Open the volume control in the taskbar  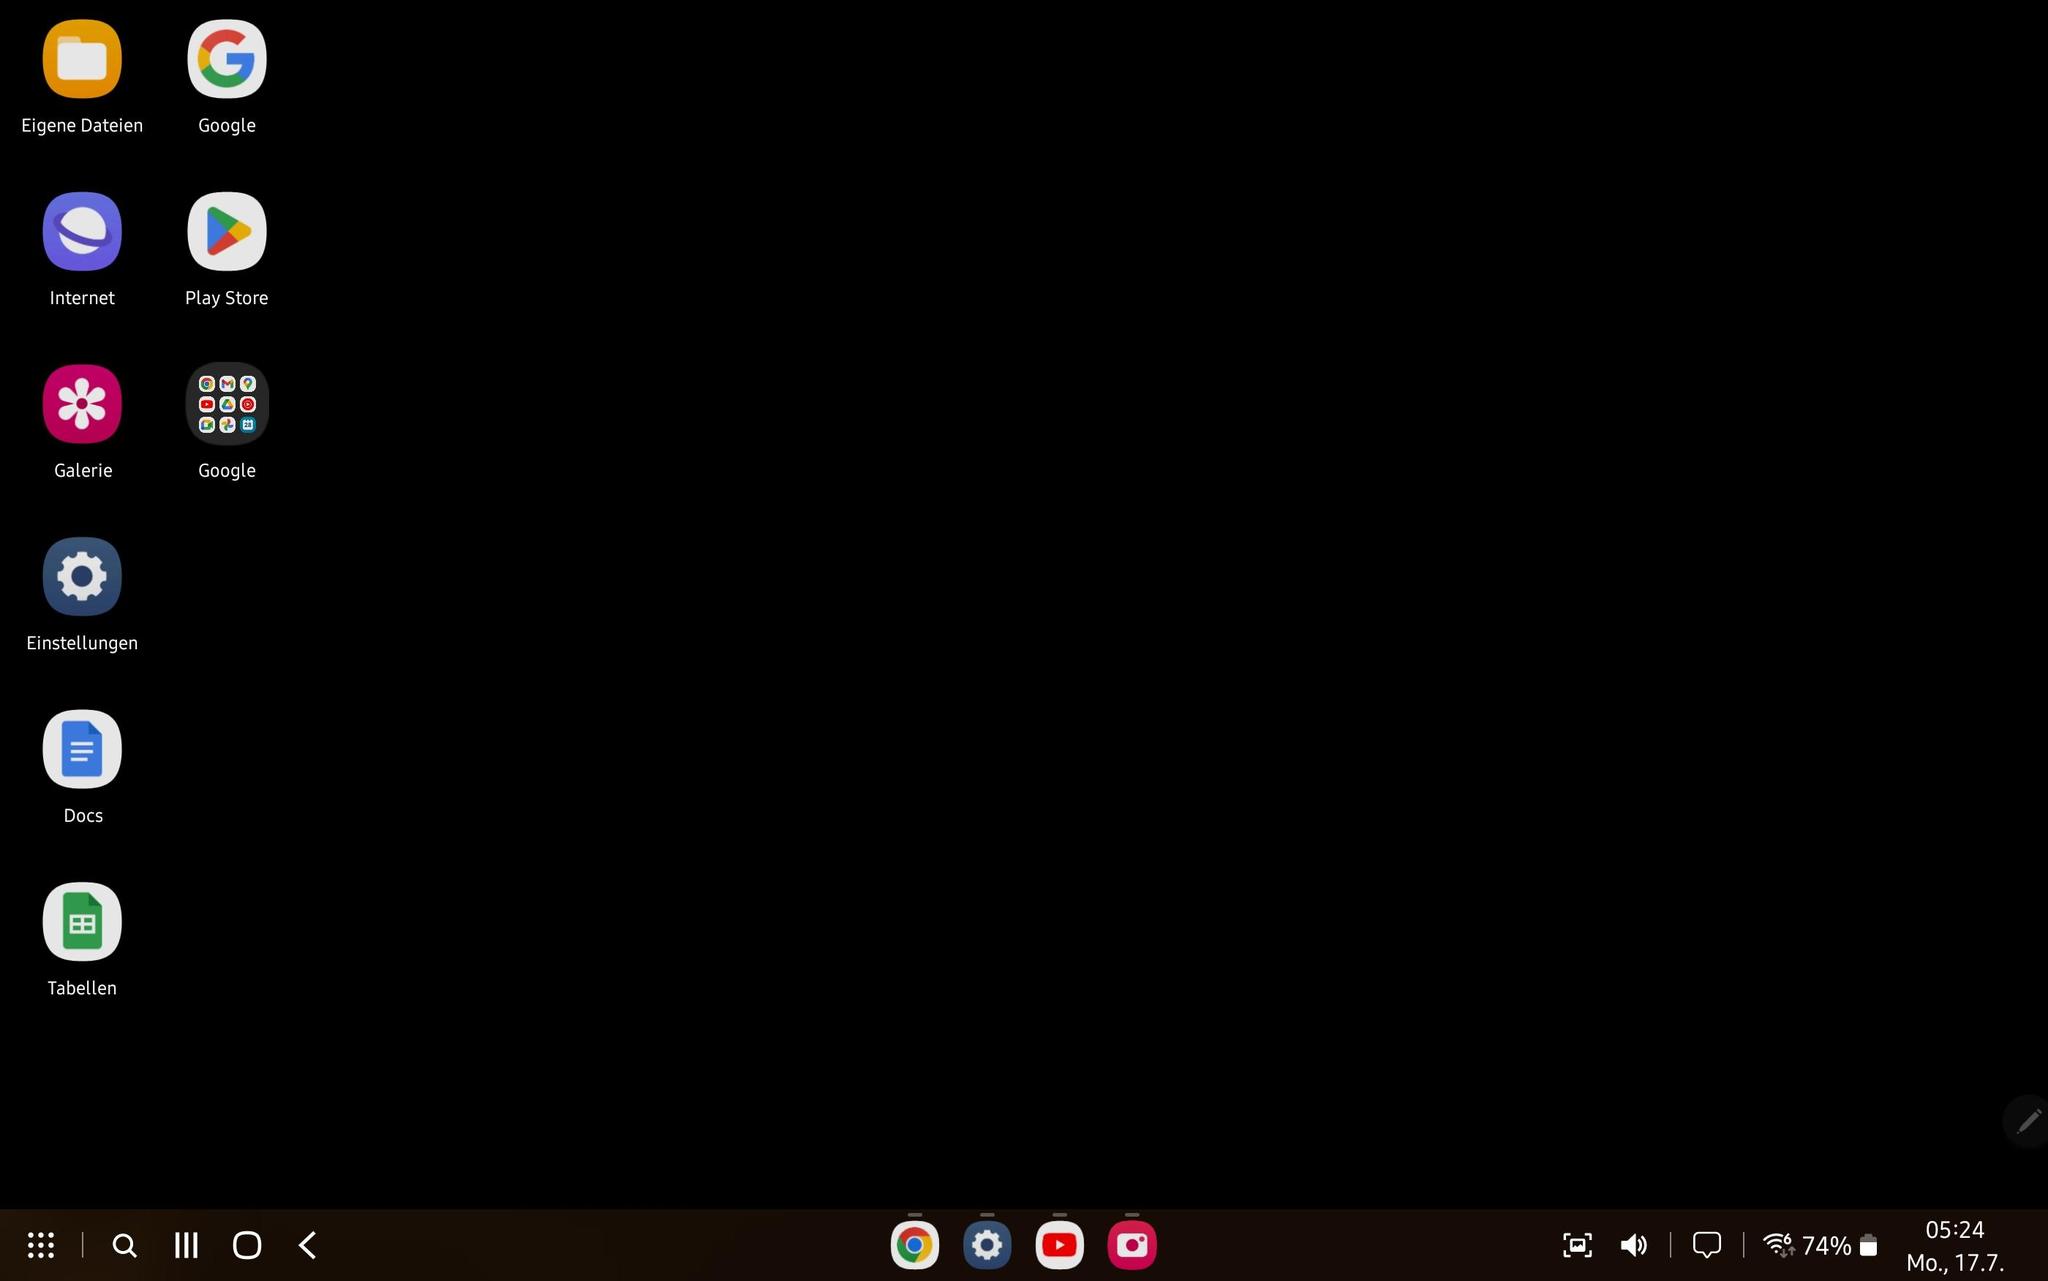tap(1633, 1245)
